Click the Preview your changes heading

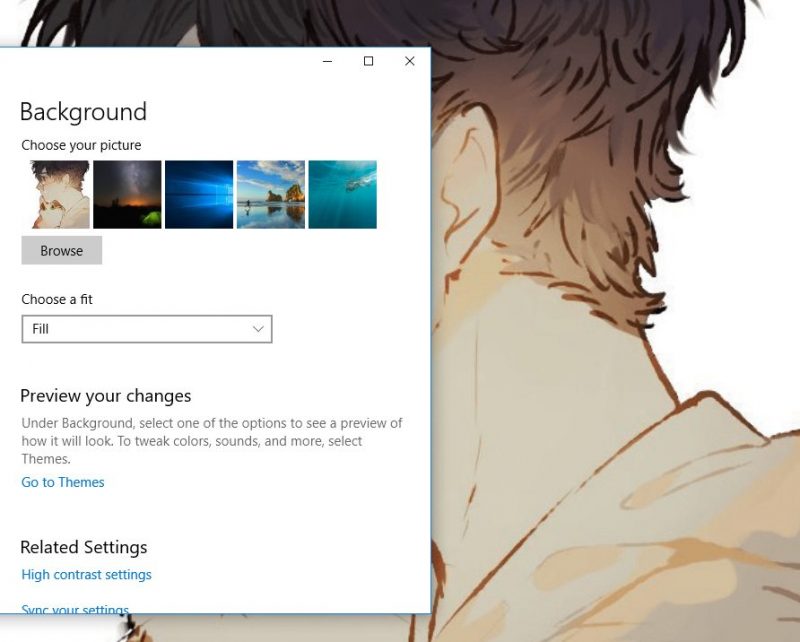[x=105, y=396]
